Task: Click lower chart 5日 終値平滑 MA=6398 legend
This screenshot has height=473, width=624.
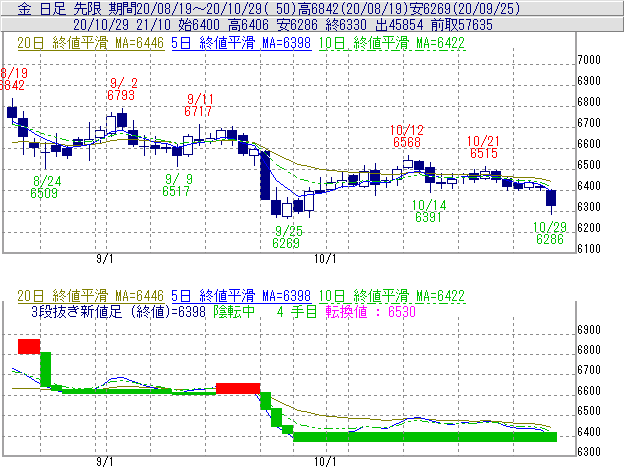Action: (241, 296)
